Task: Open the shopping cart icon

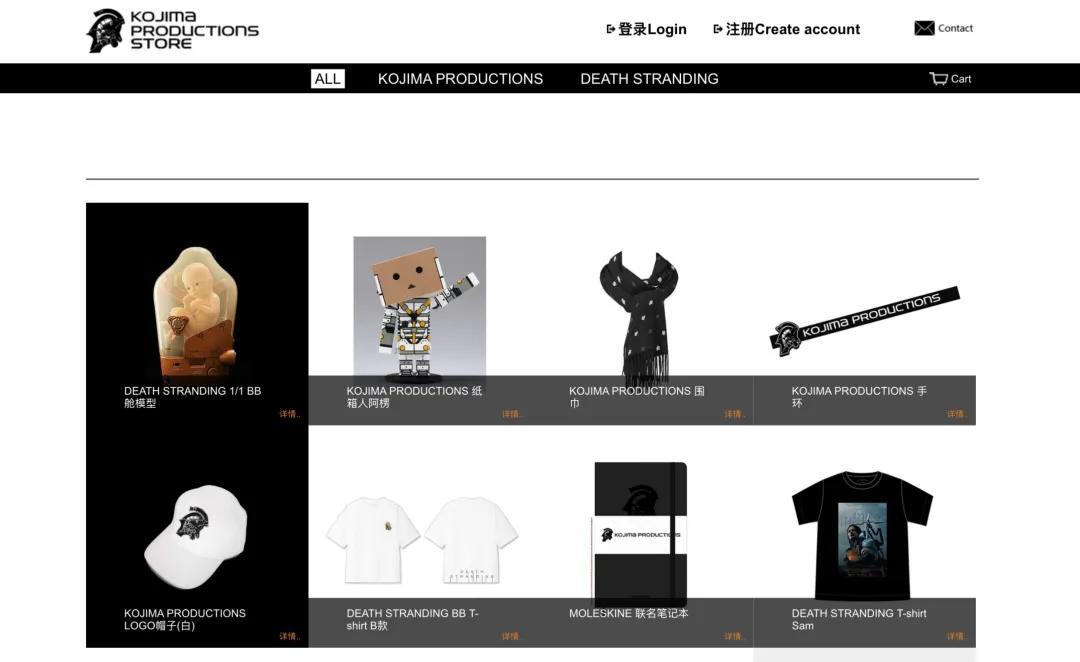Action: tap(938, 79)
